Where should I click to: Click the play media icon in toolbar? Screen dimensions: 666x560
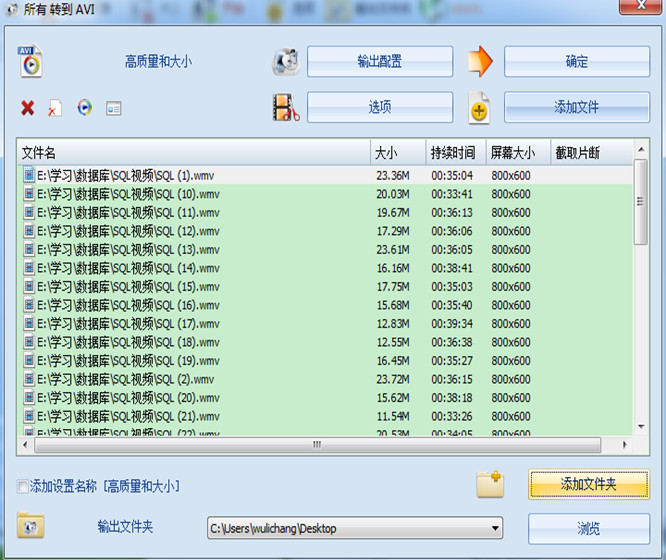pos(85,107)
